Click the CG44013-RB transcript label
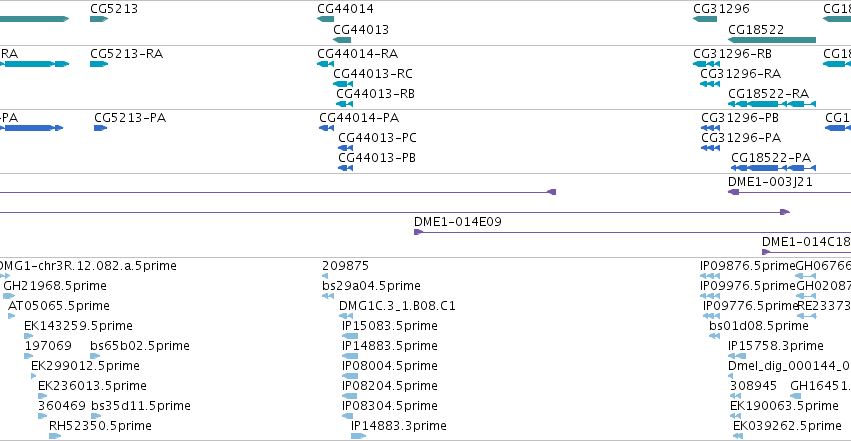The image size is (851, 441). (375, 94)
